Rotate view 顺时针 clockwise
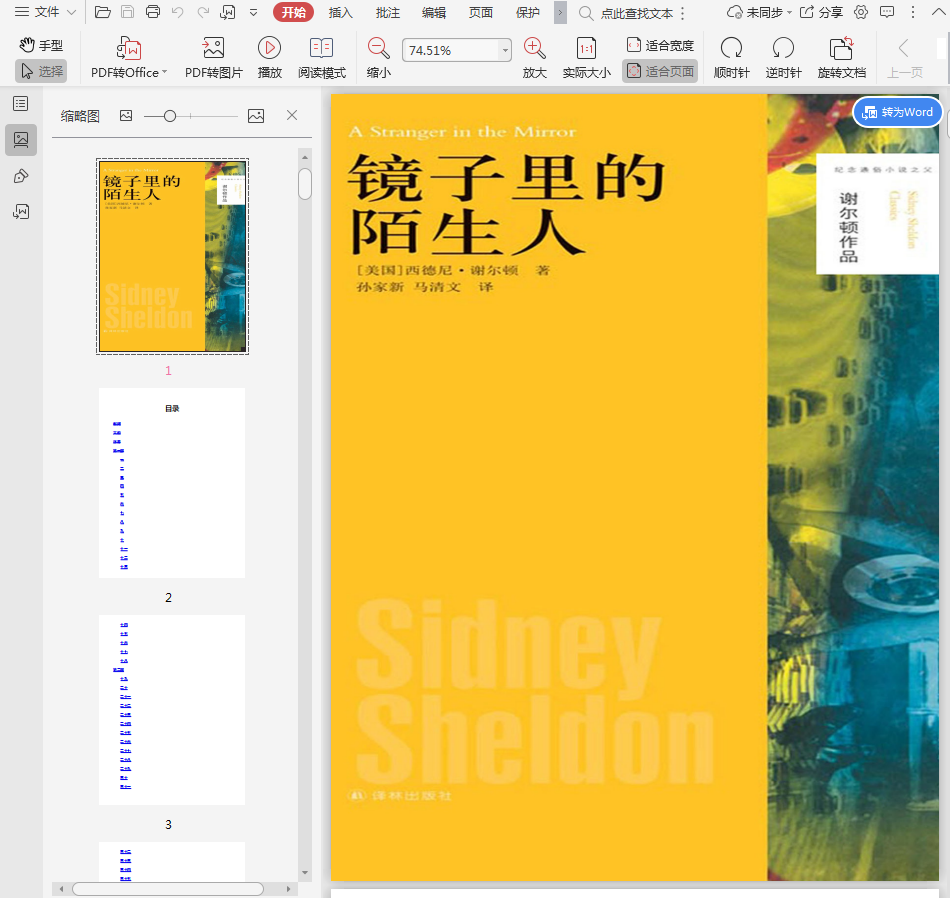This screenshot has width=950, height=898. pyautogui.click(x=731, y=58)
